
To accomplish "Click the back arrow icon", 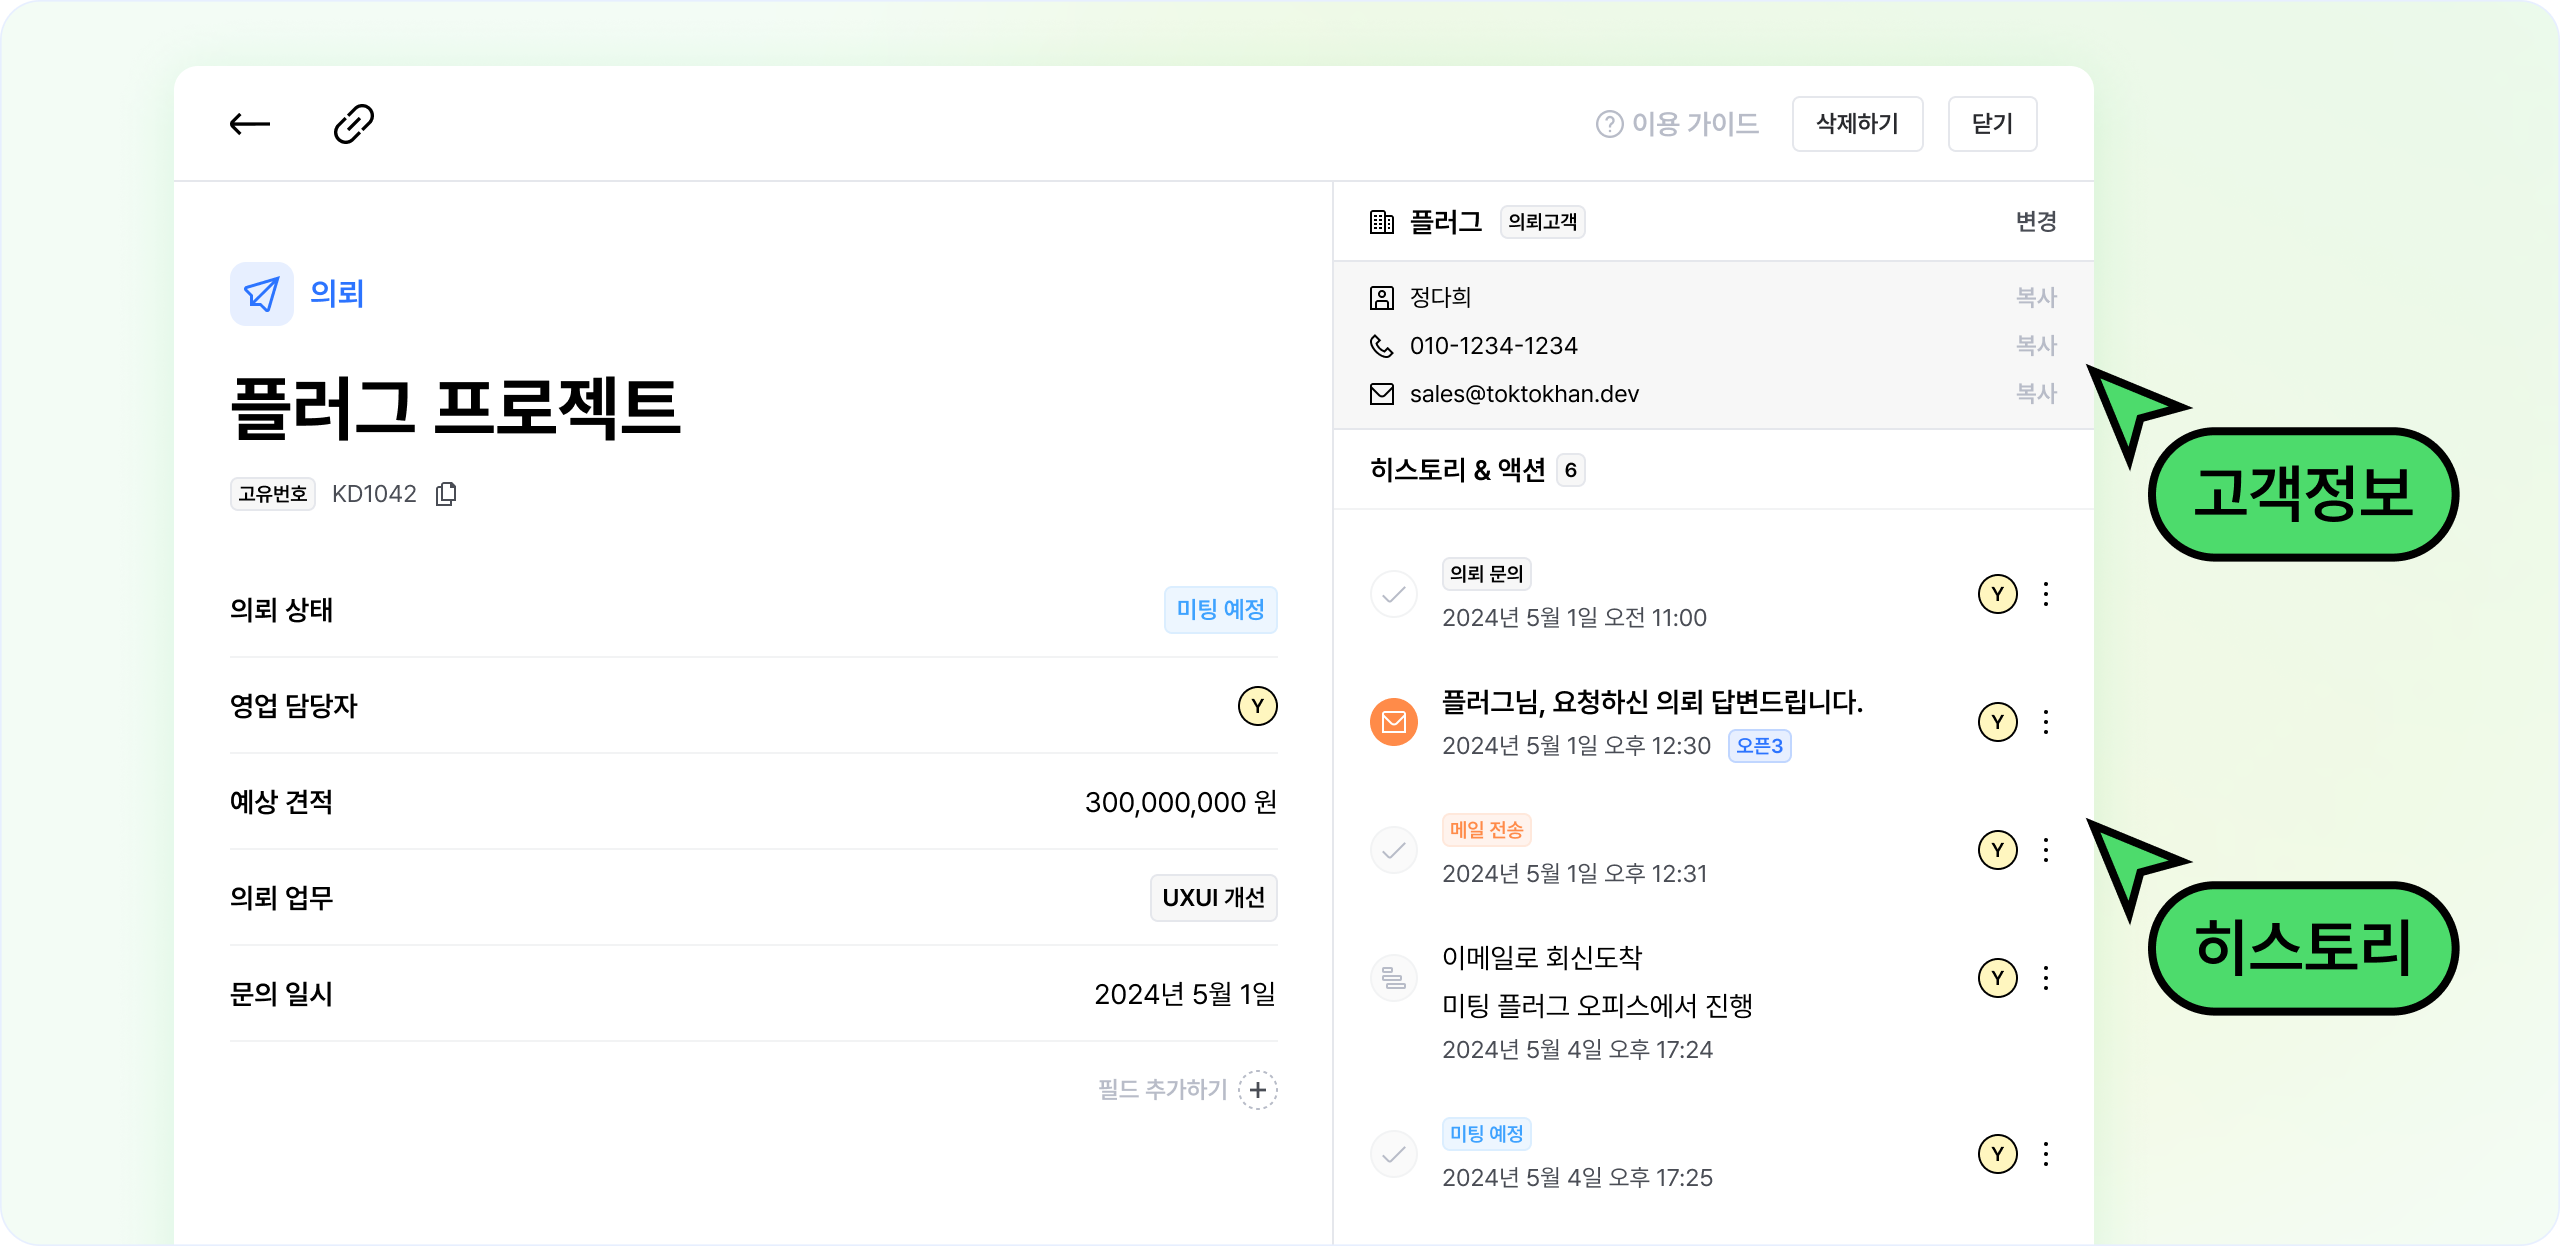I will (x=249, y=124).
